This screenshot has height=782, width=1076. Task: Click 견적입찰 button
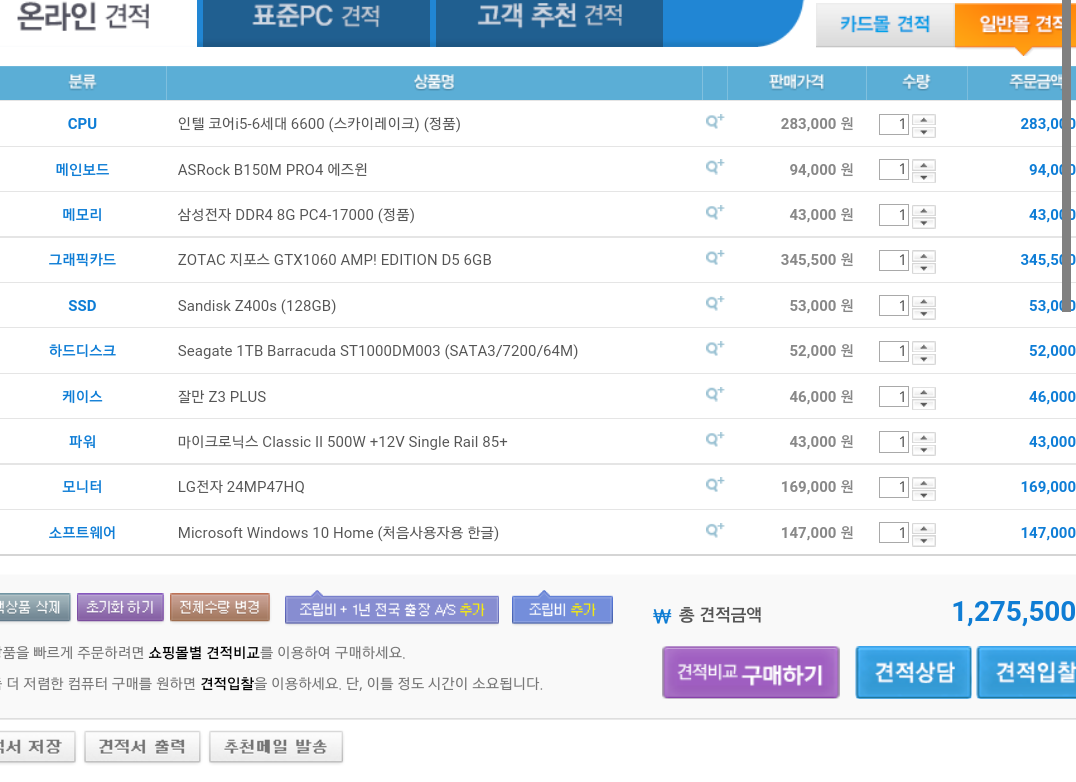tap(1027, 672)
